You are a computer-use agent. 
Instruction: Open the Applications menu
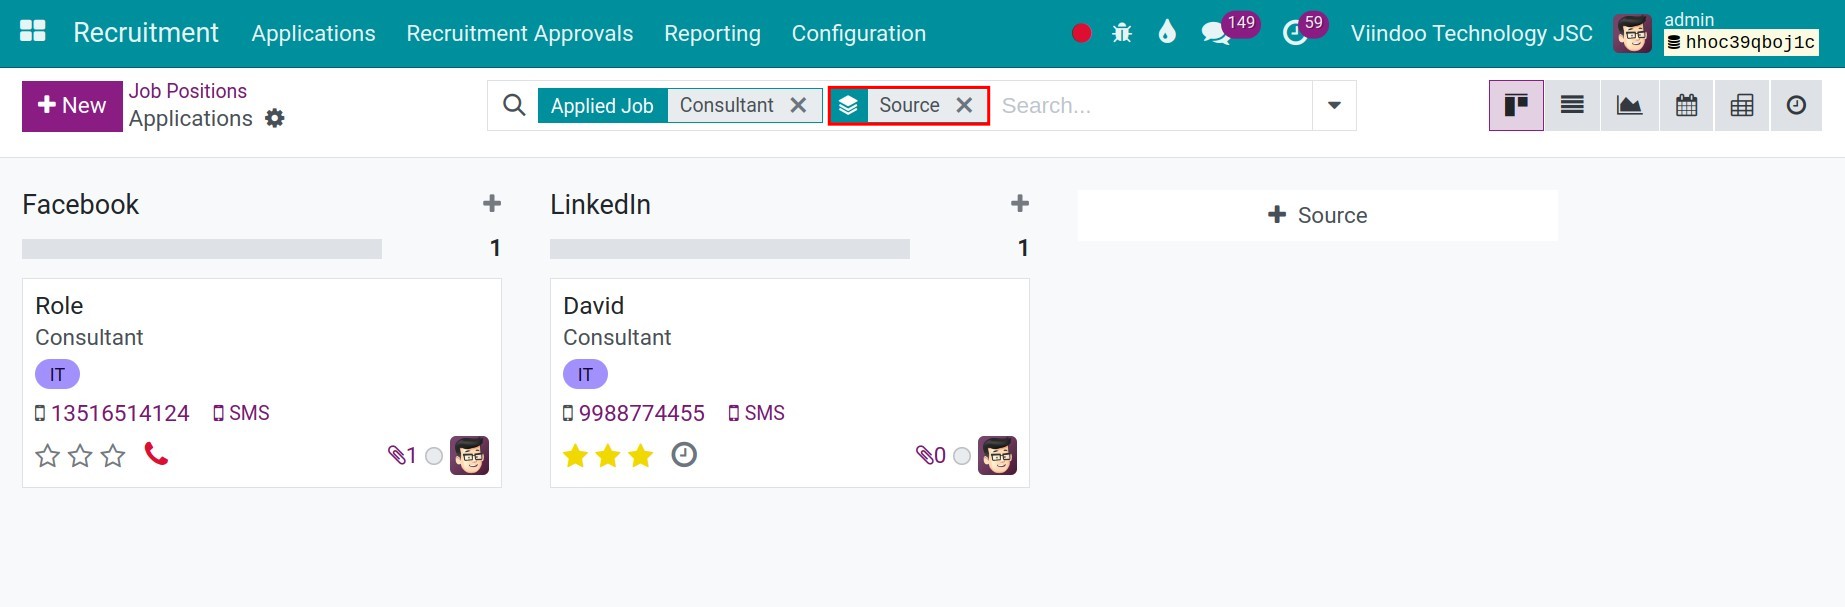point(313,33)
